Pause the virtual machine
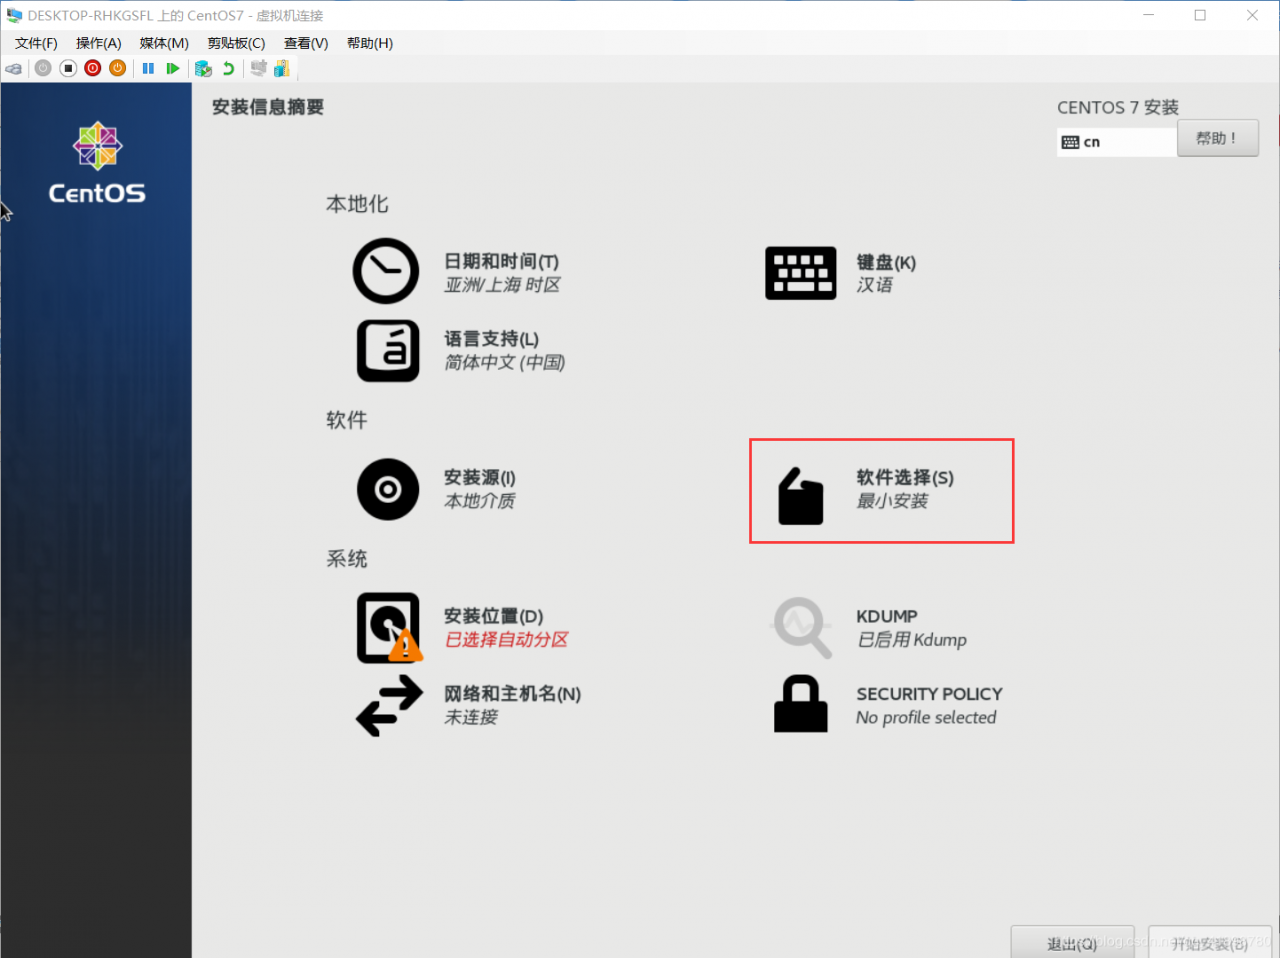The width and height of the screenshot is (1280, 958). coord(148,68)
